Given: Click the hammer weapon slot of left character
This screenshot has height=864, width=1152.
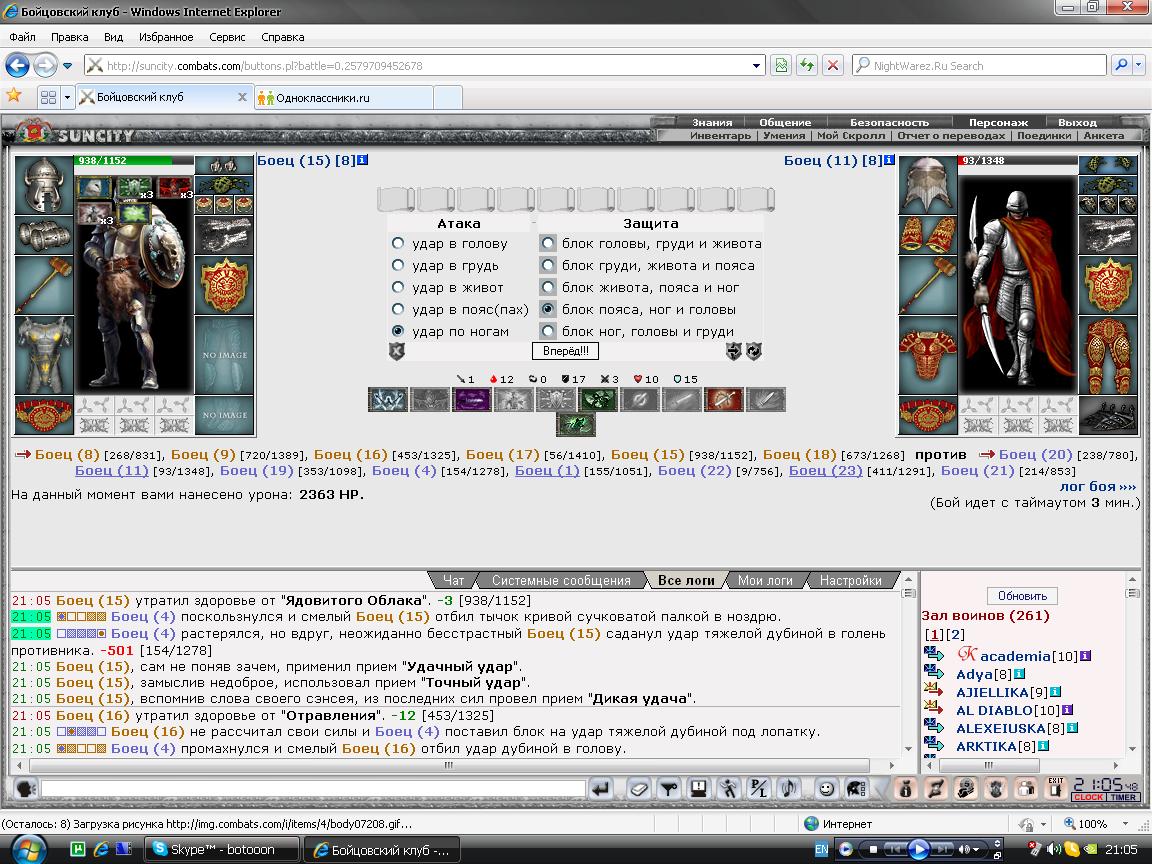Looking at the screenshot, I should (44, 284).
